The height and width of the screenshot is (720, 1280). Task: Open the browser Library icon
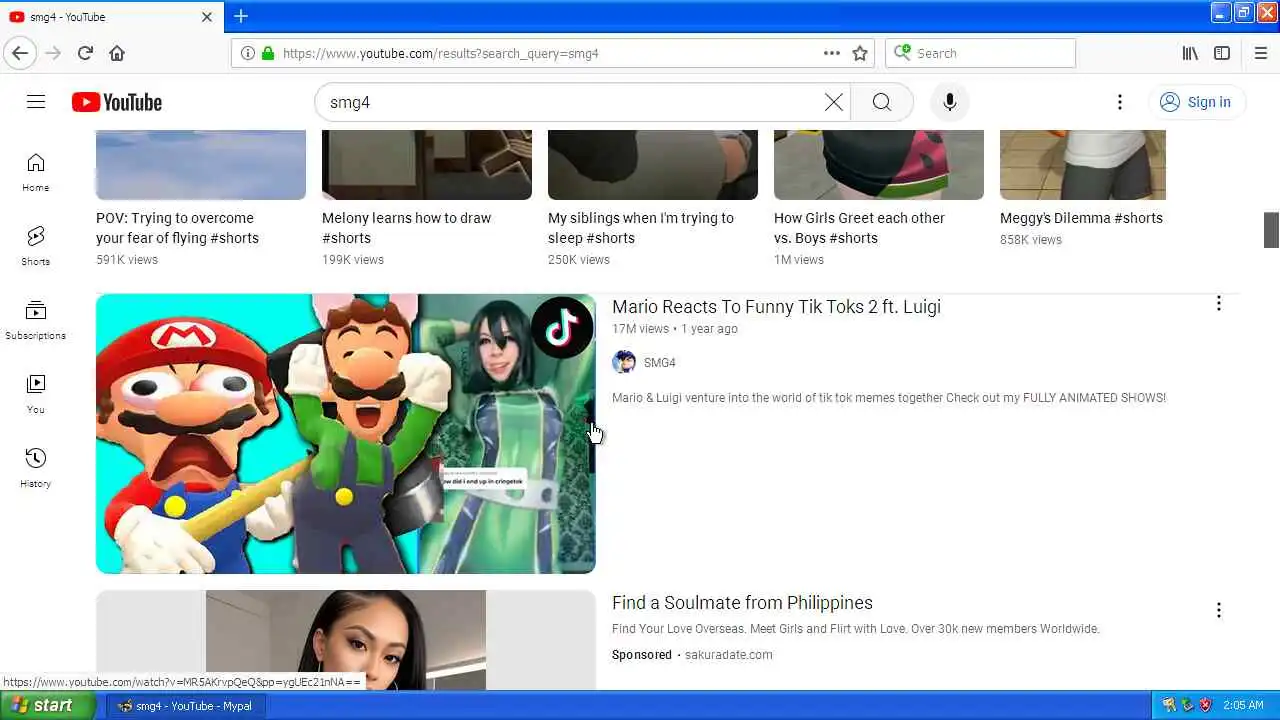[1190, 53]
